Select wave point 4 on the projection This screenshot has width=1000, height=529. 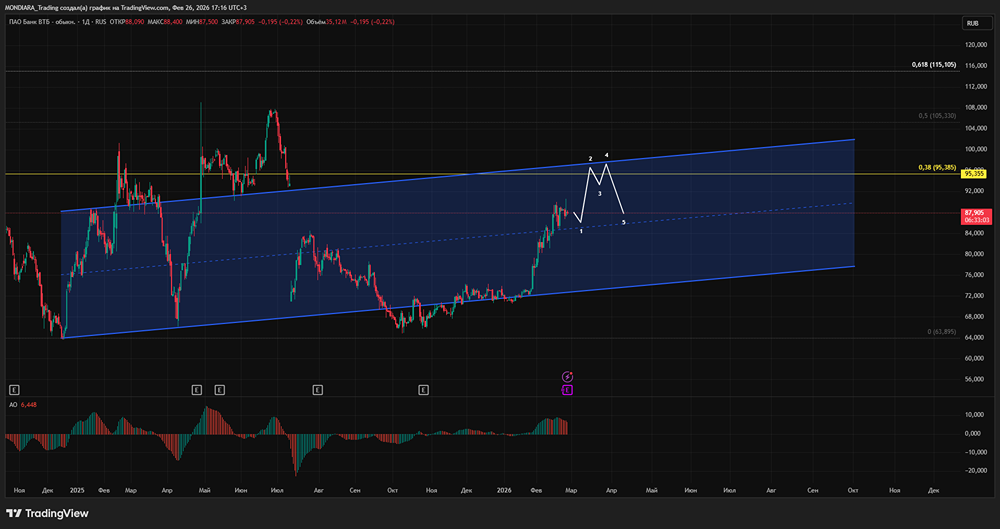pos(607,156)
